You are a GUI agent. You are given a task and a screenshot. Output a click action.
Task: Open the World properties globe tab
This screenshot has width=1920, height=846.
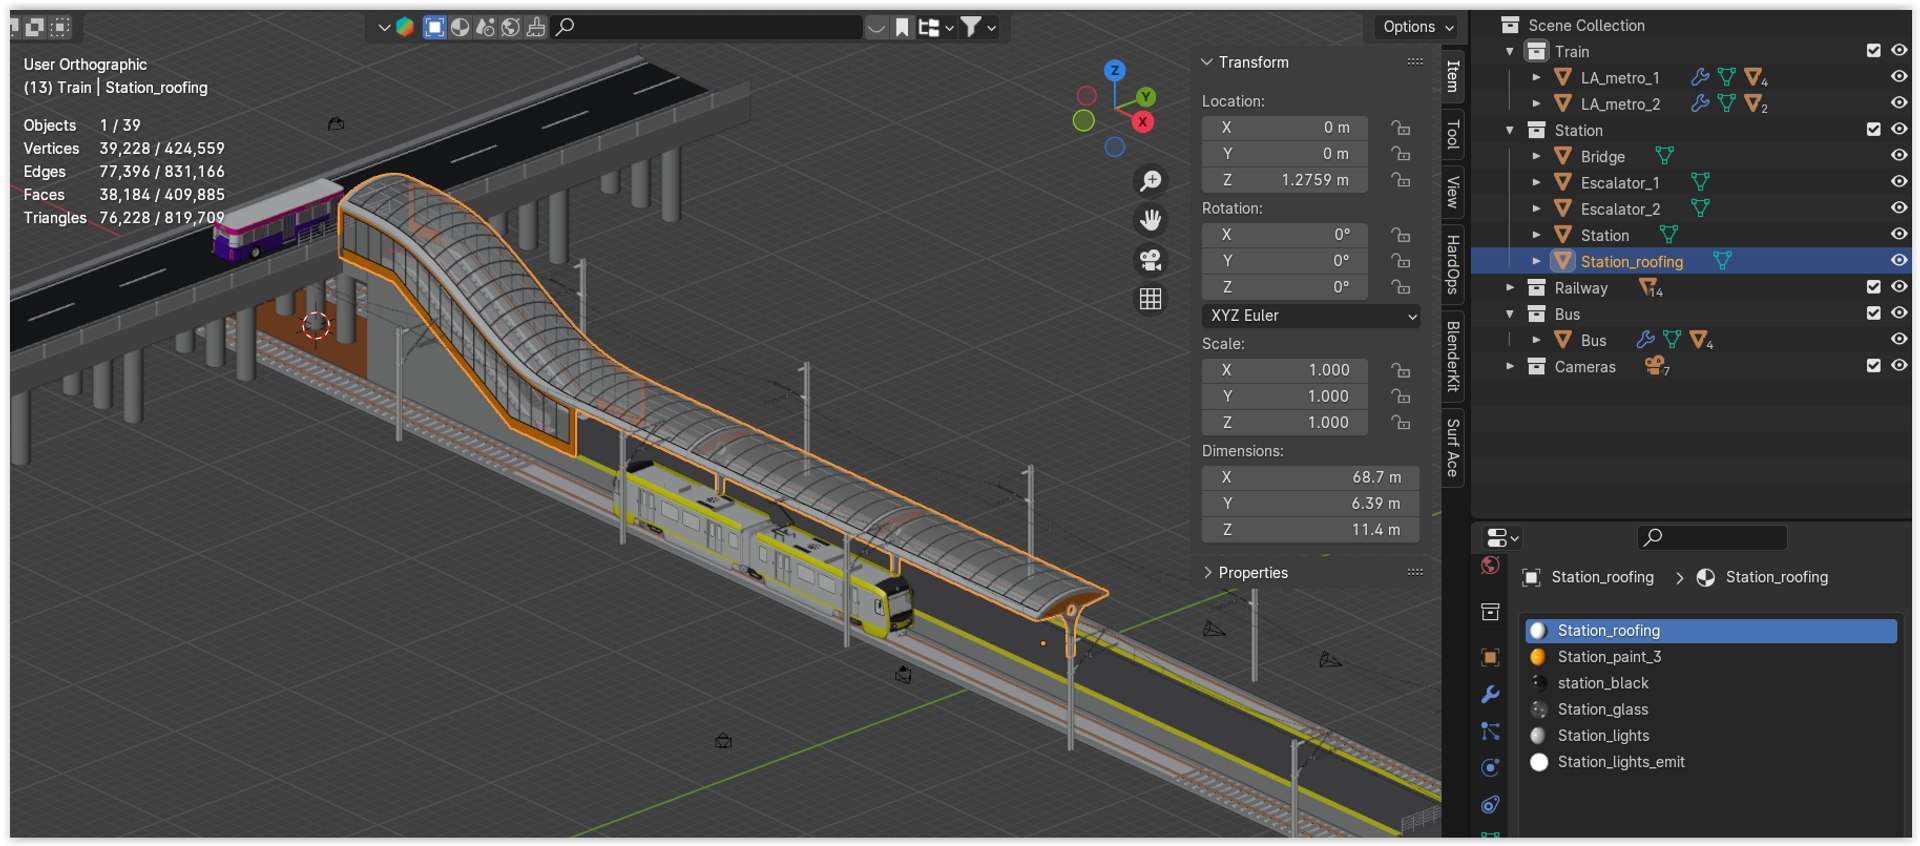(x=1490, y=566)
